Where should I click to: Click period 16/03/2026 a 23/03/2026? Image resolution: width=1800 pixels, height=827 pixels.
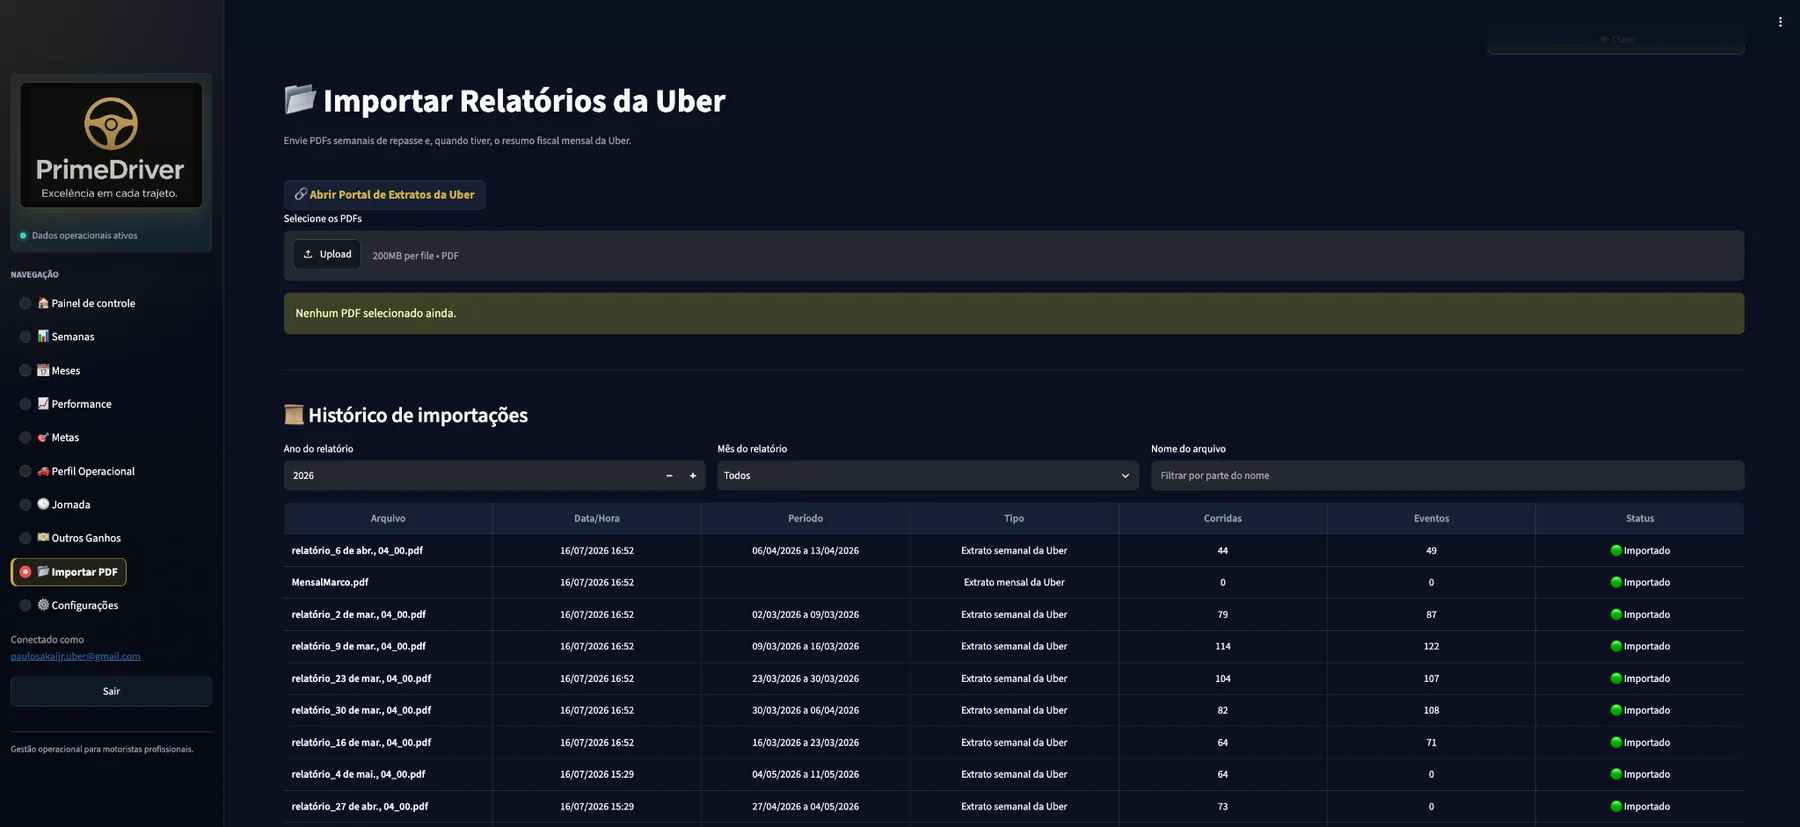point(805,742)
